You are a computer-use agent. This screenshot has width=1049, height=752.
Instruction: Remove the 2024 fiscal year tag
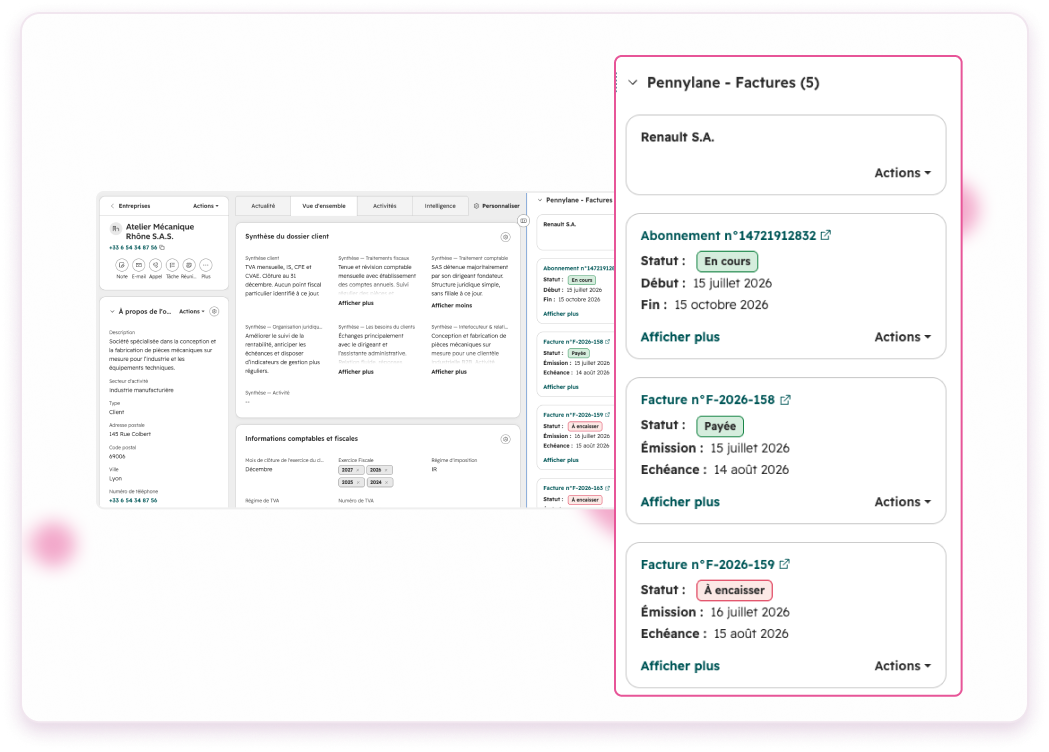(x=386, y=482)
